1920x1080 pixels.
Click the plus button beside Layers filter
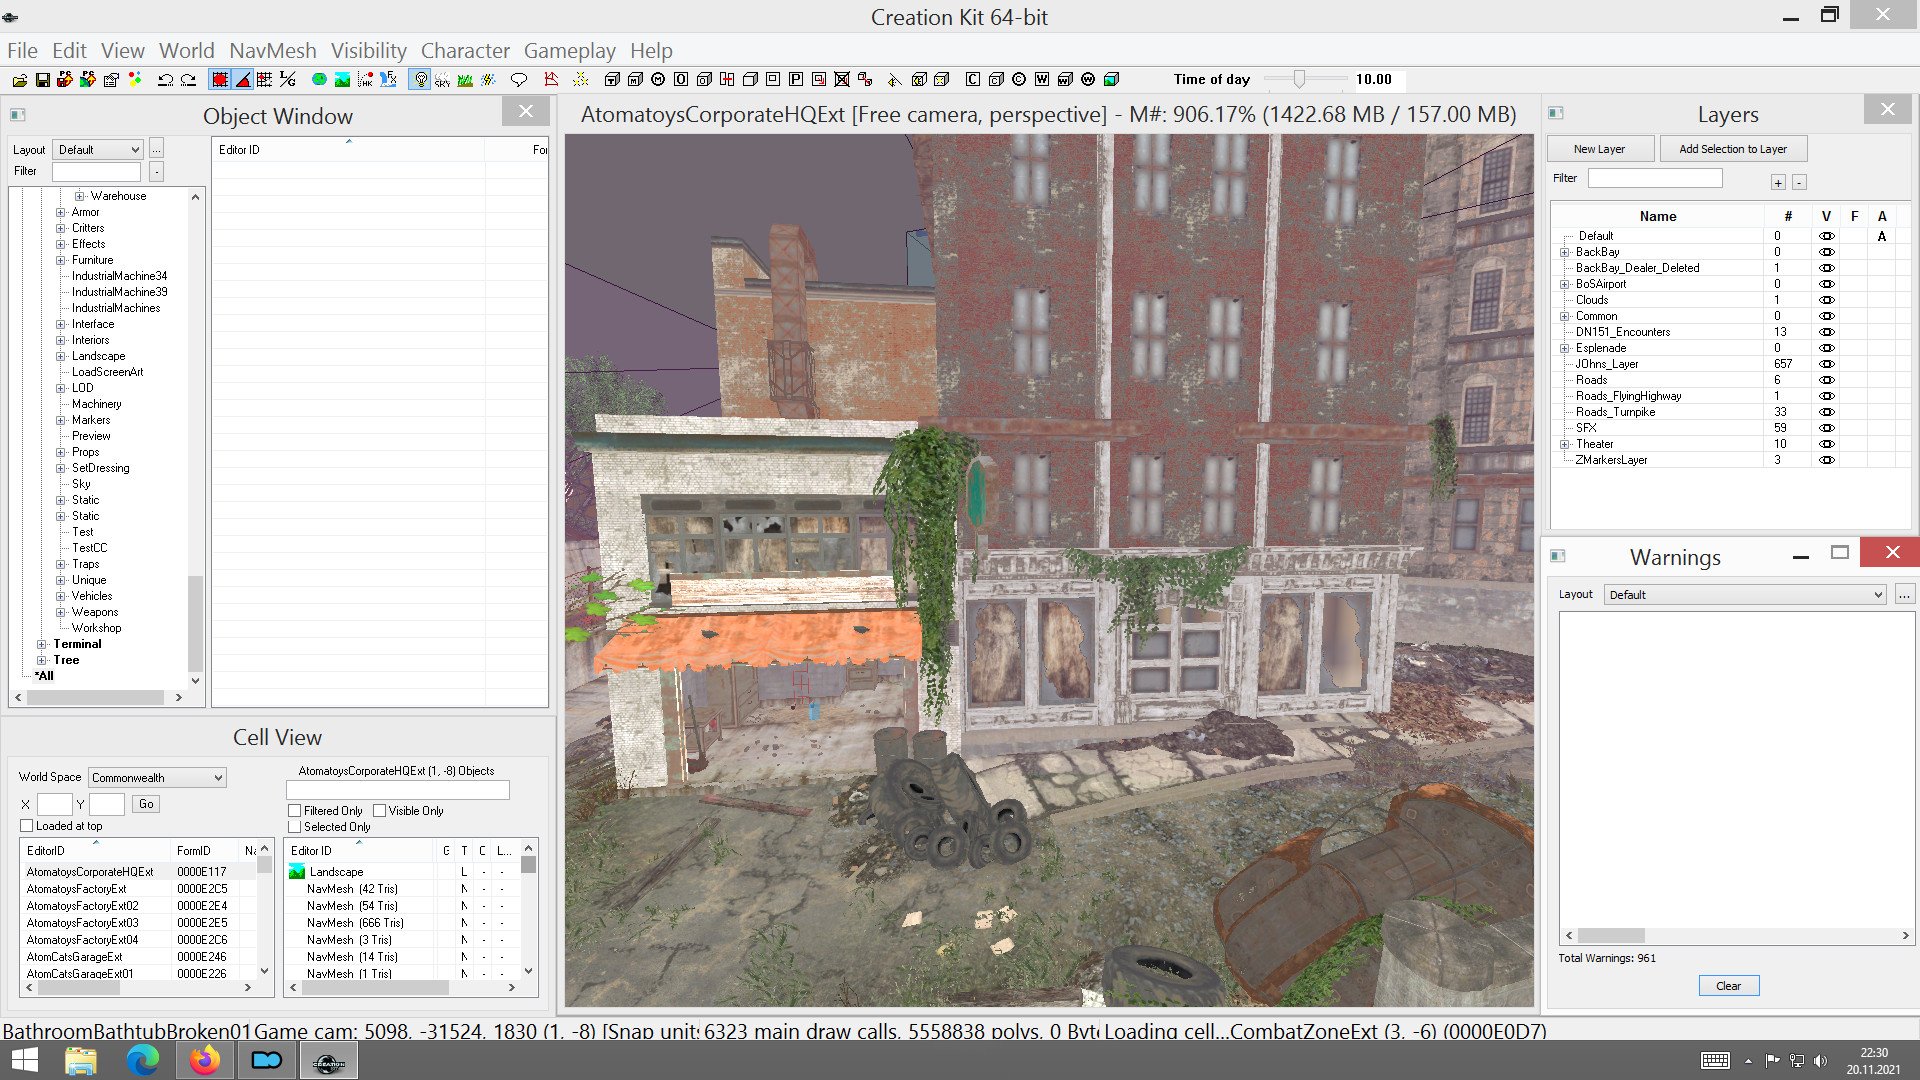1778,183
